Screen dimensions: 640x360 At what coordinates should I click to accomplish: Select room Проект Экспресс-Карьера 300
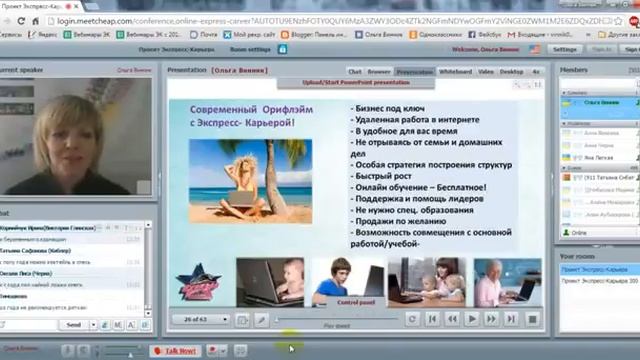click(600, 281)
